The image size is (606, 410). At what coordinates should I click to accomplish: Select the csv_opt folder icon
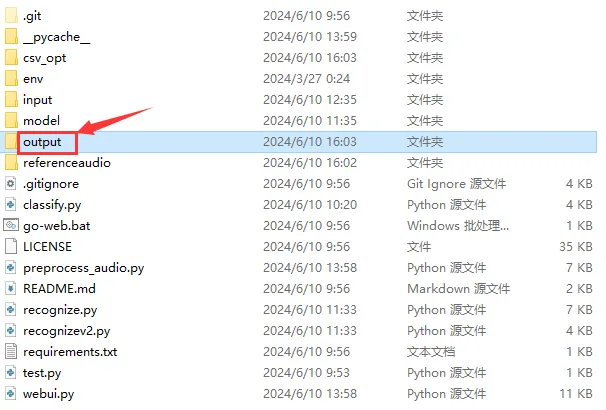11,58
